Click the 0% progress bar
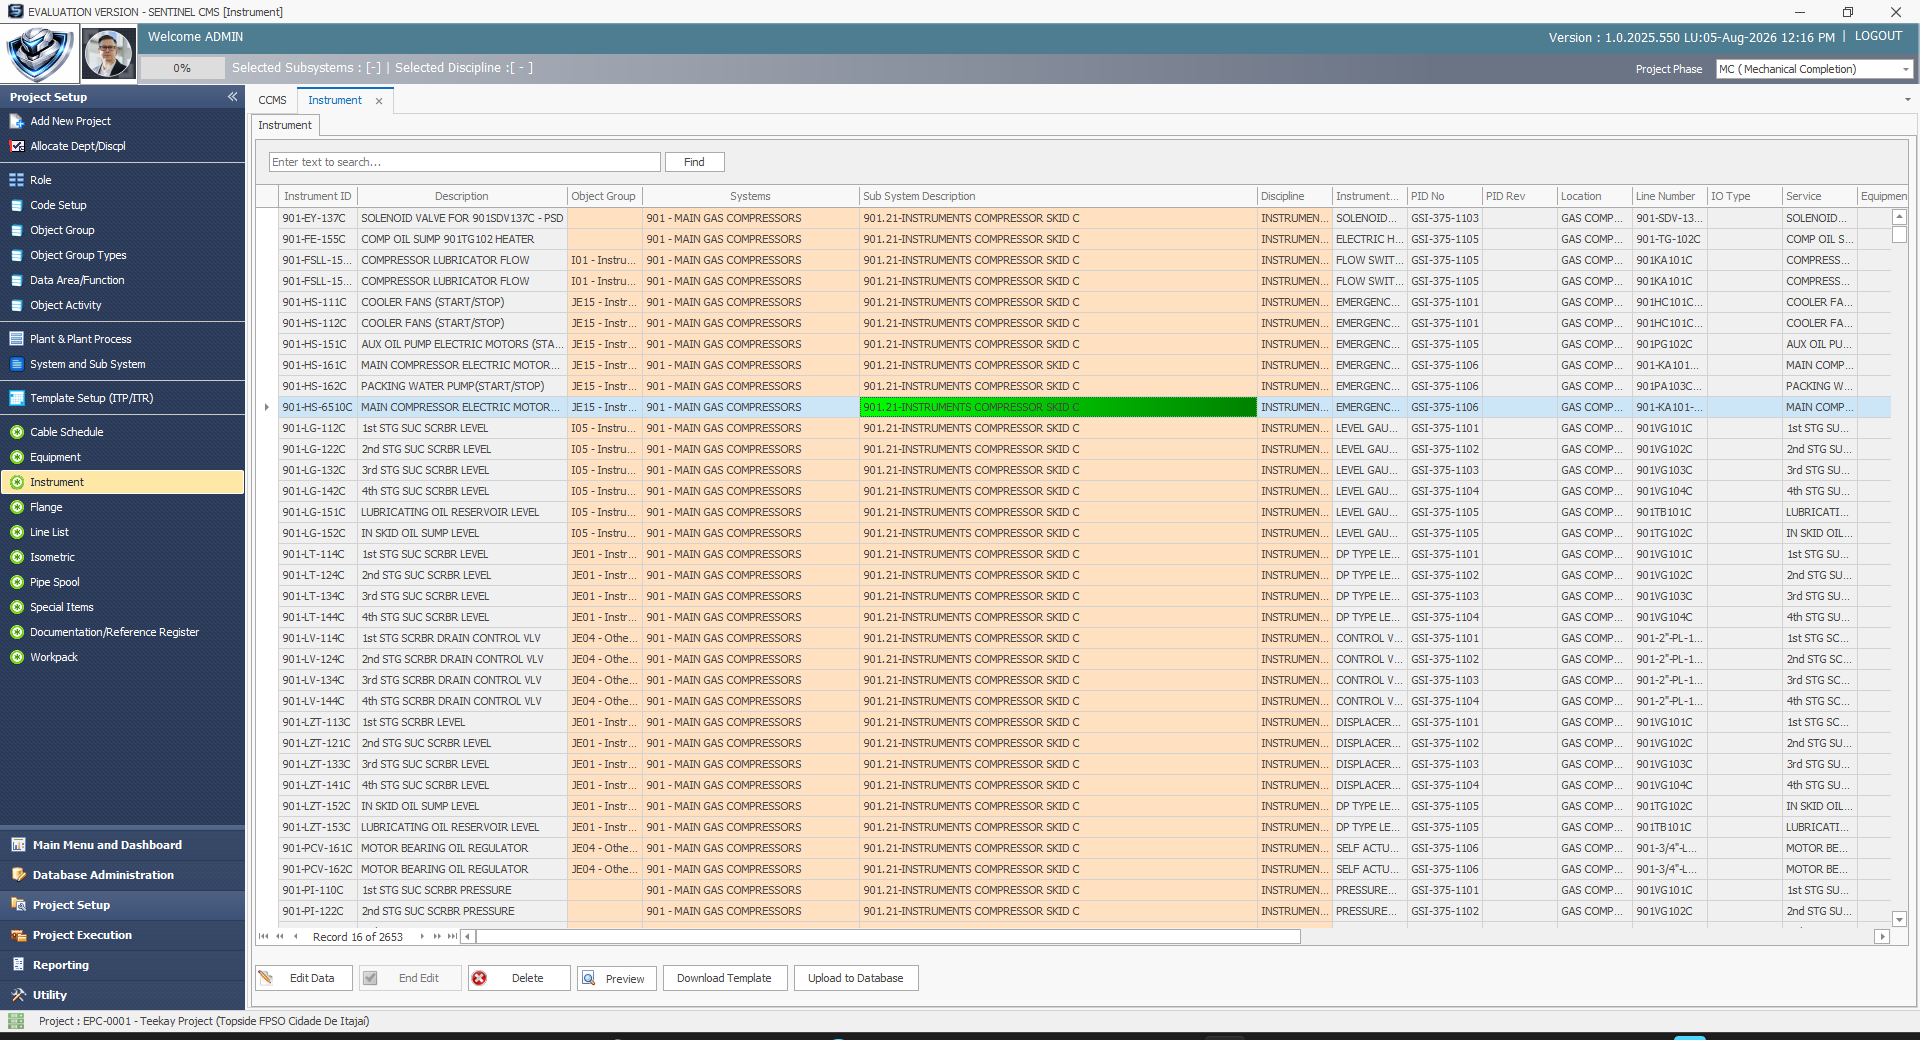Screen dimensions: 1920x1040 [x=182, y=68]
